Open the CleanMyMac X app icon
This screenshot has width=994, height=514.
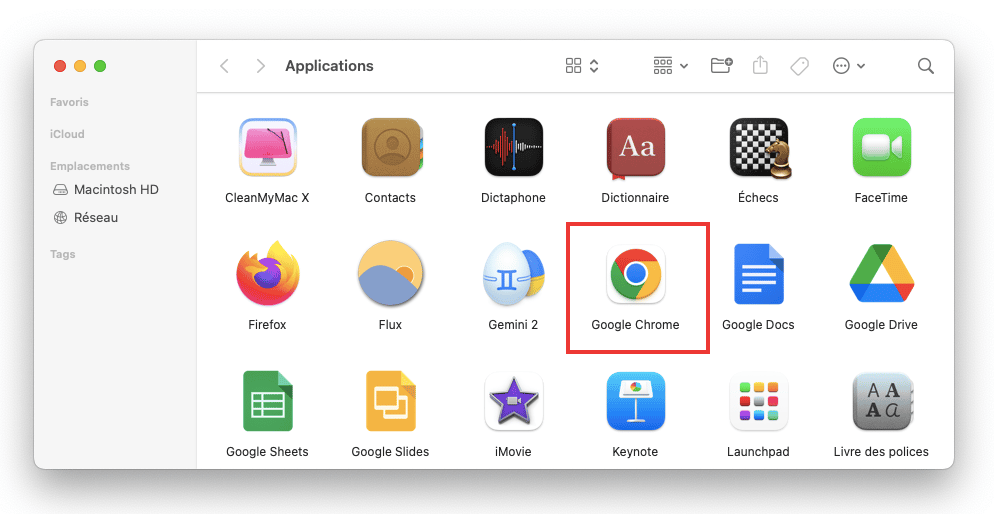pos(268,147)
